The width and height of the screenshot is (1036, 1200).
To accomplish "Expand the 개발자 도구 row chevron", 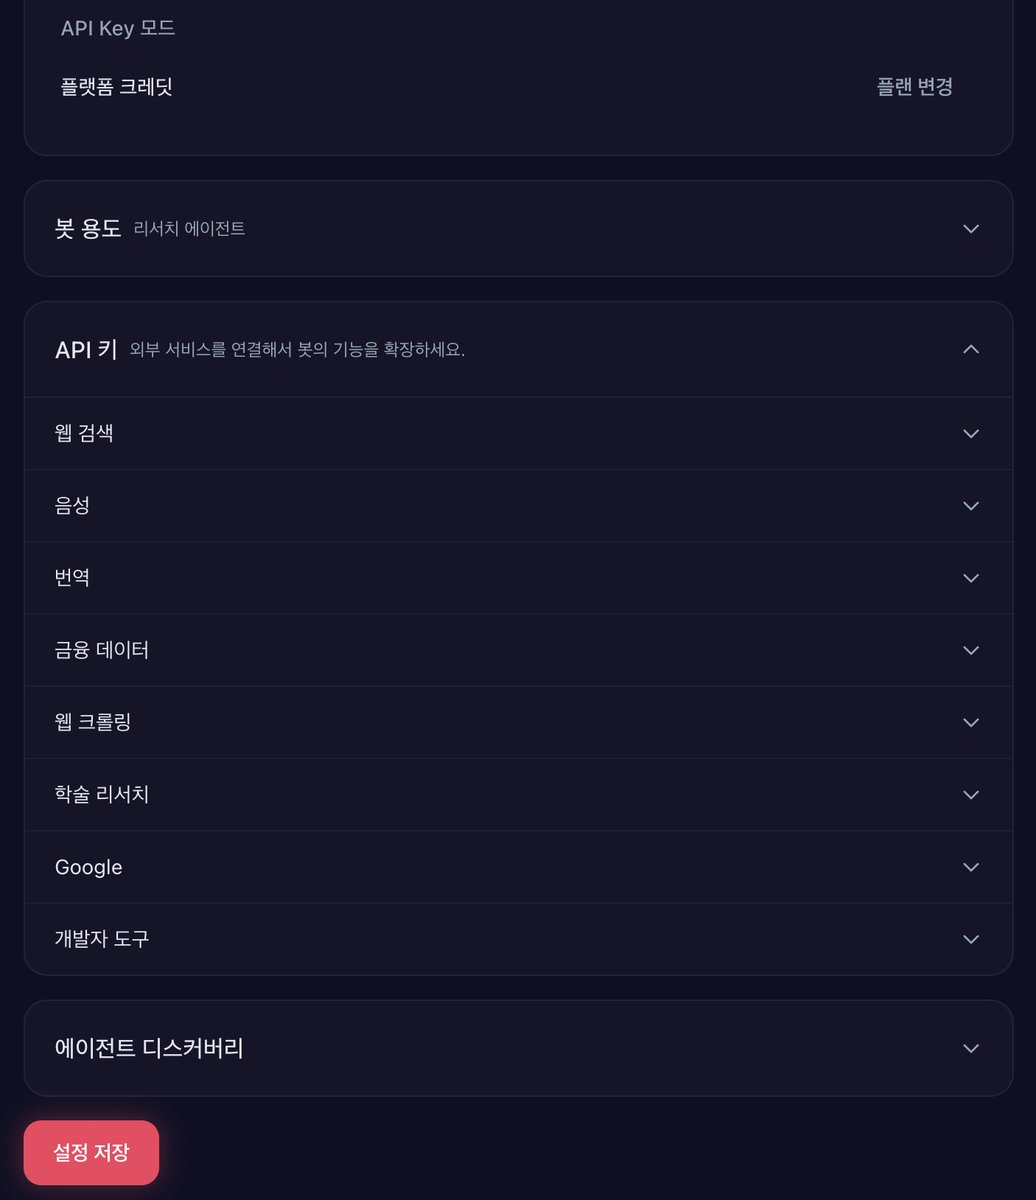I will 970,939.
